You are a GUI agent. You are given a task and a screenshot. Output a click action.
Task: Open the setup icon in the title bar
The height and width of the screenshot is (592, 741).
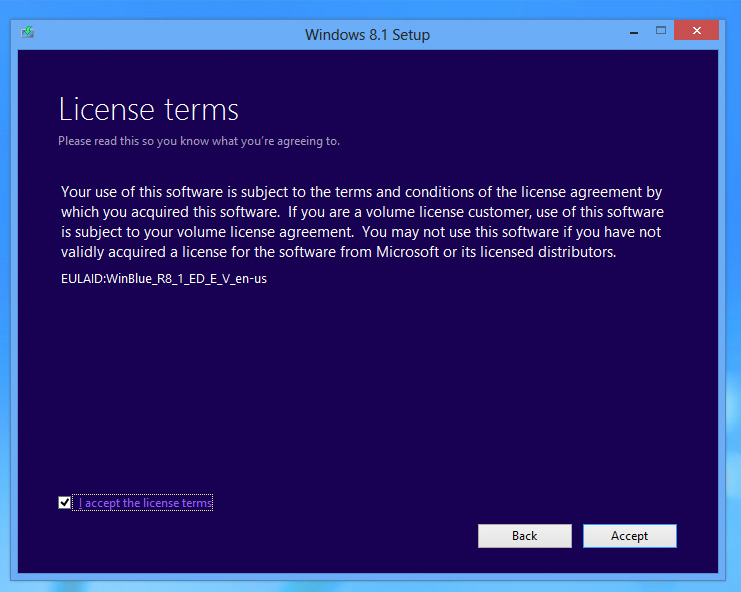click(27, 32)
